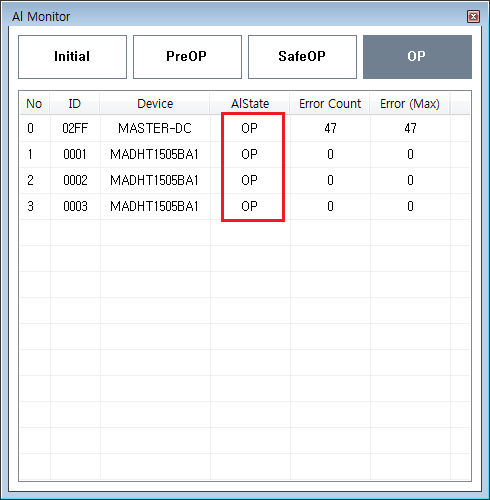This screenshot has width=490, height=500.
Task: Click the Initial state button
Action: coord(72,57)
